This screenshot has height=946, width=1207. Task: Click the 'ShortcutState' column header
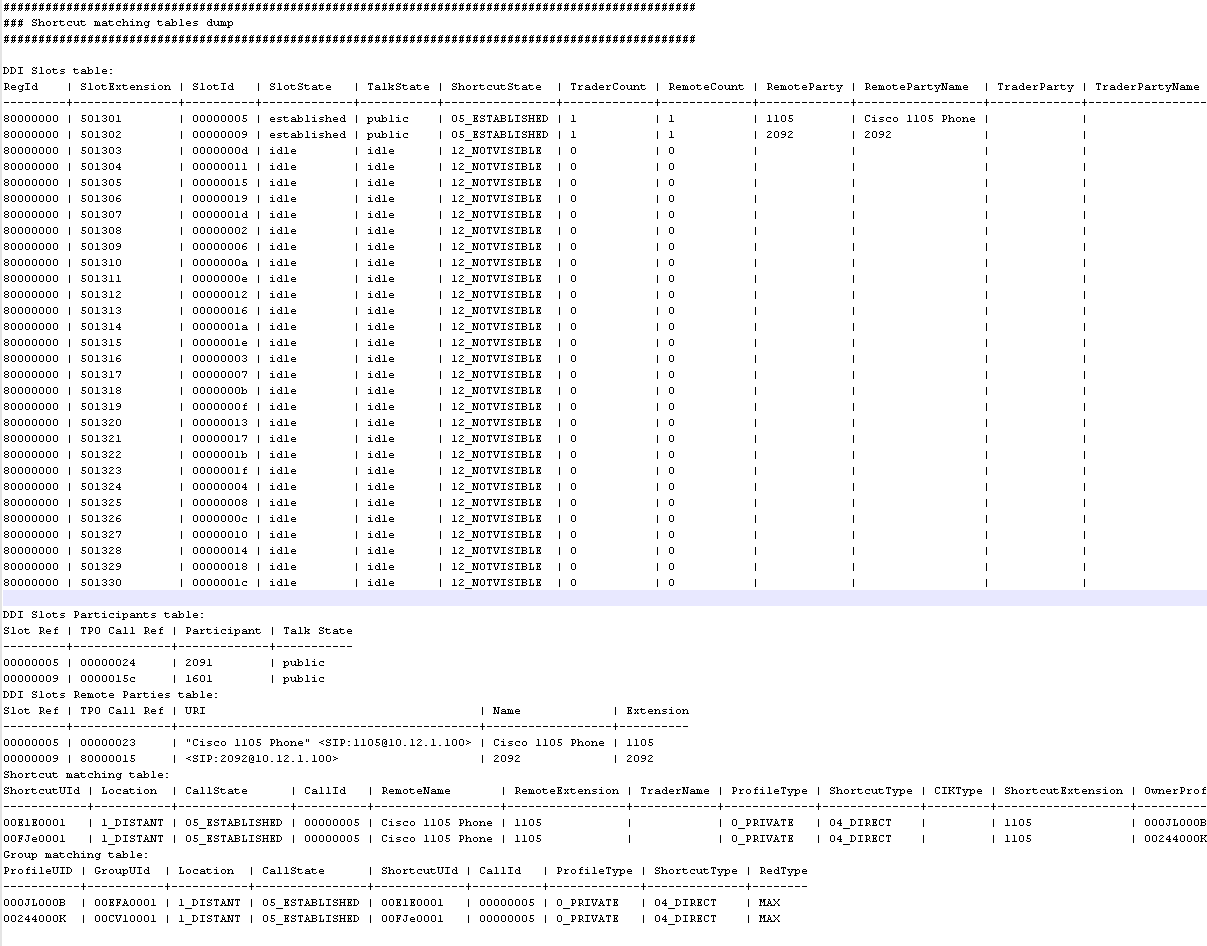coord(496,87)
